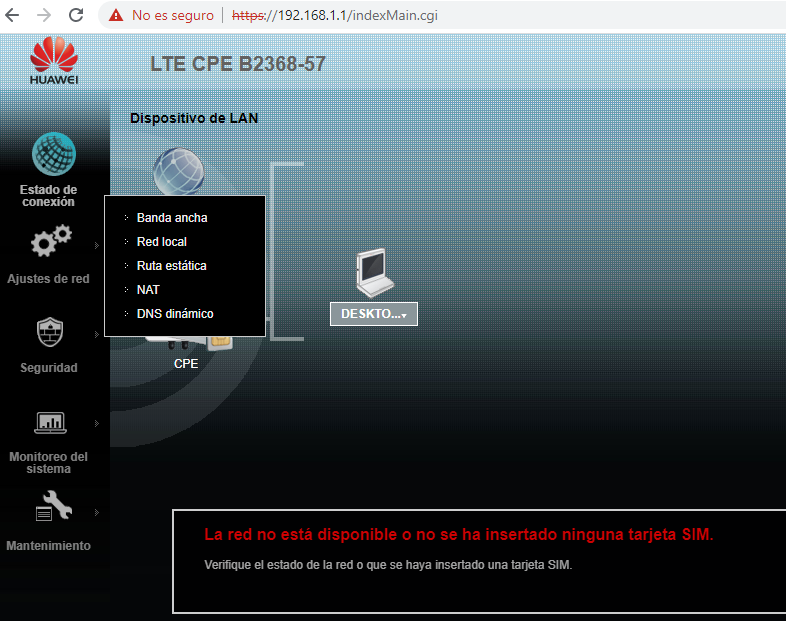Open Seguridad shield icon
Viewport: 786px width, 621px height.
(x=50, y=332)
